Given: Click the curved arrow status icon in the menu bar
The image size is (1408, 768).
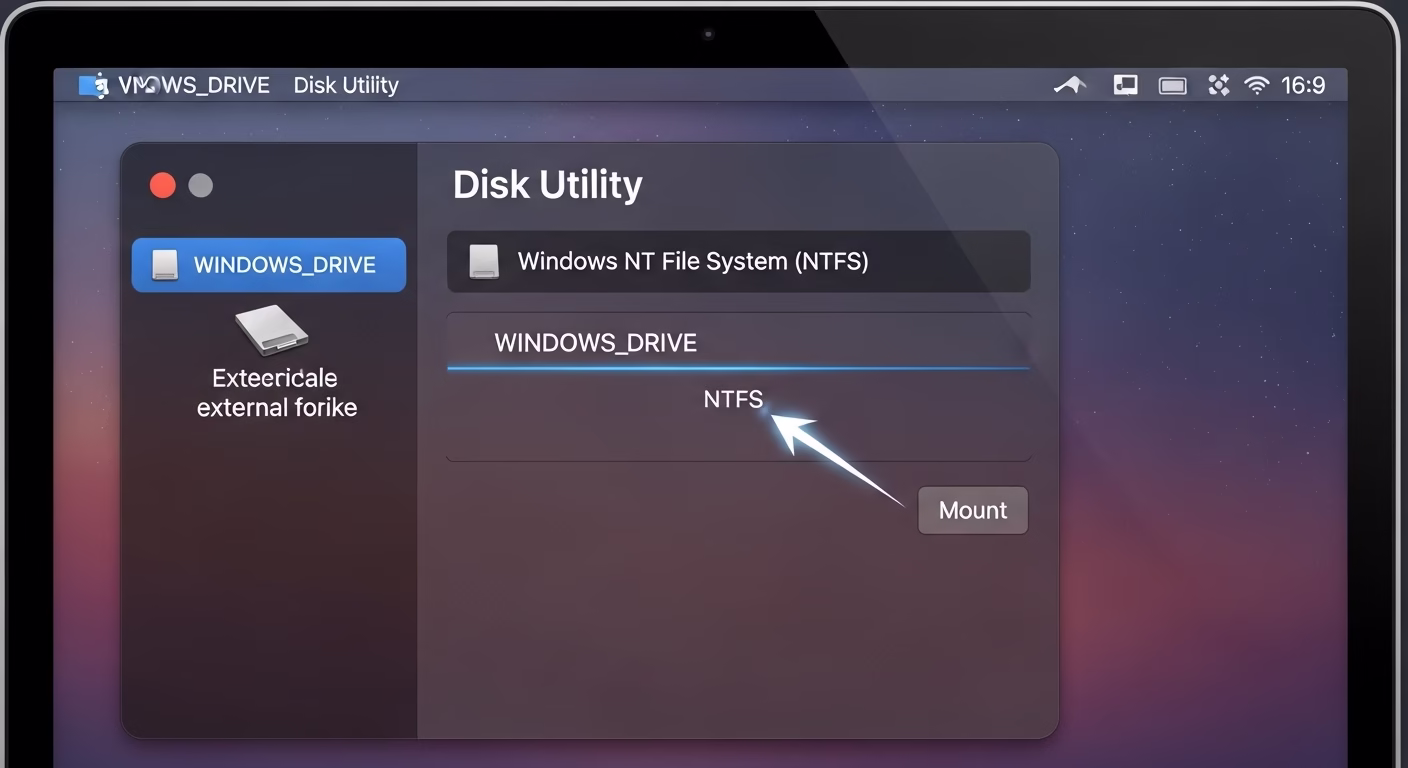Looking at the screenshot, I should 1070,85.
